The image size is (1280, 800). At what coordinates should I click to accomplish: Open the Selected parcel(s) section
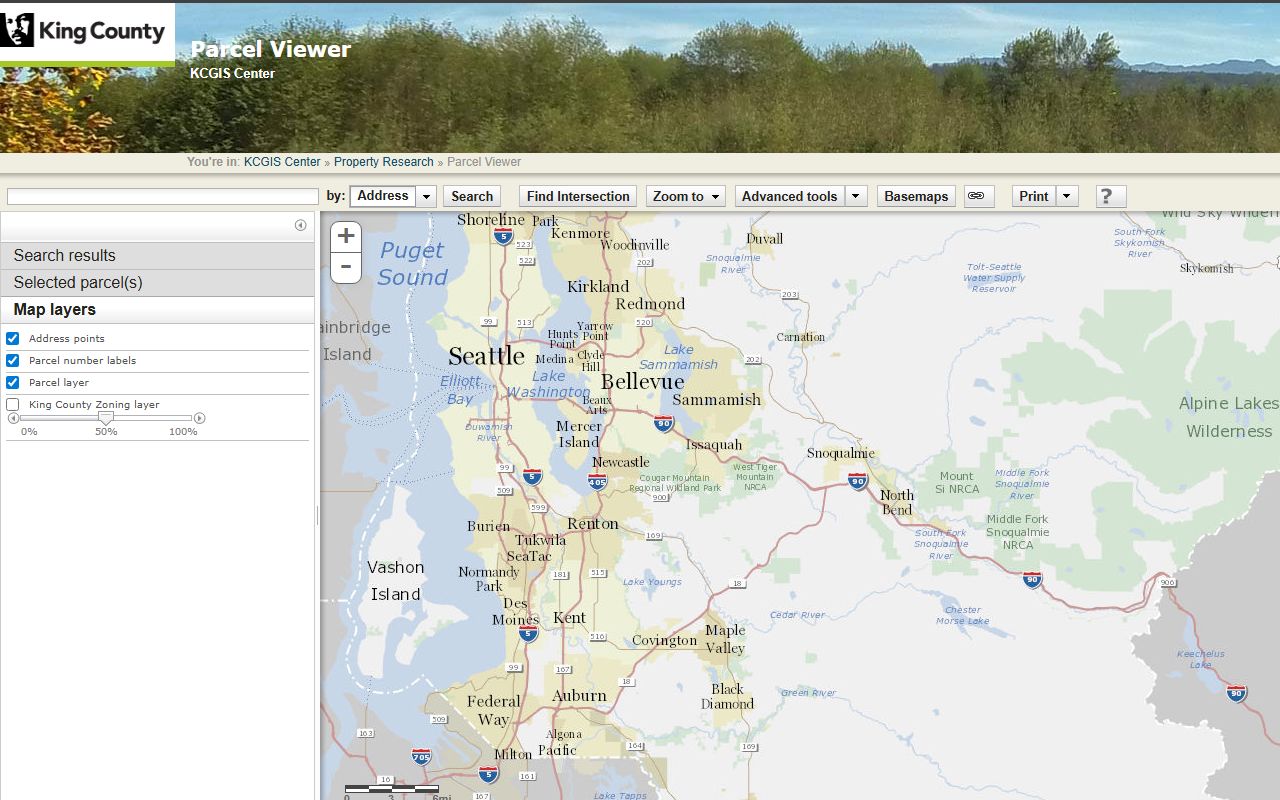(x=157, y=282)
